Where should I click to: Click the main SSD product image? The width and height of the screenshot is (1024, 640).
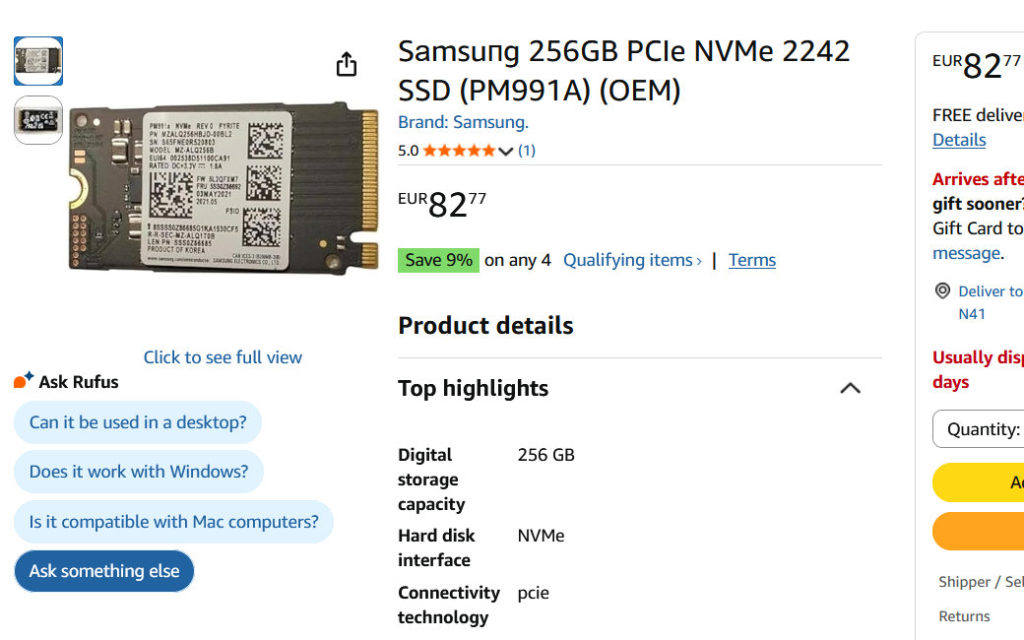pos(223,190)
